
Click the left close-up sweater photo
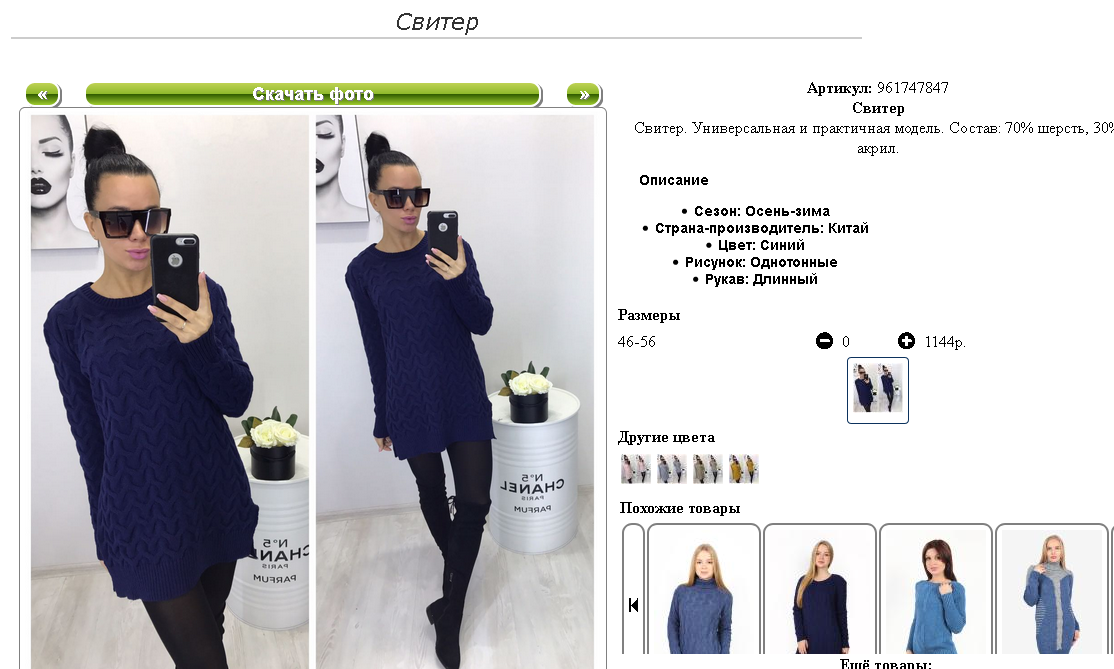click(170, 392)
